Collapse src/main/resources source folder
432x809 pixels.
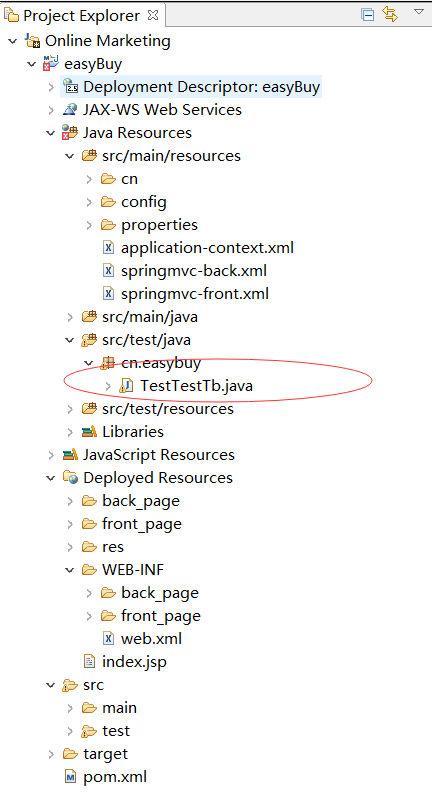point(70,156)
